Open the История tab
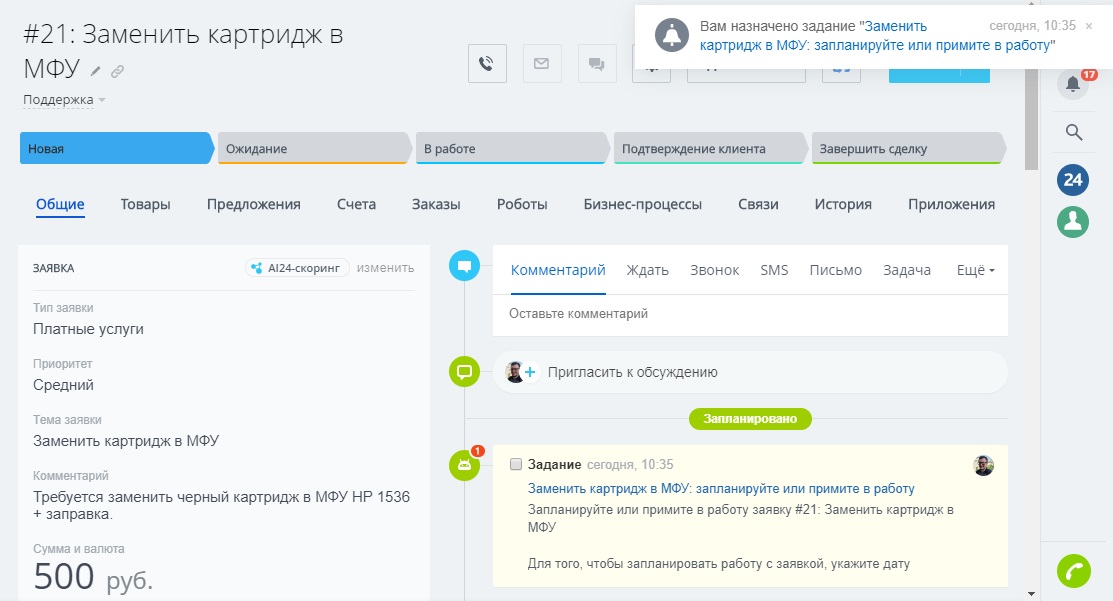The image size is (1113, 601). [x=843, y=204]
